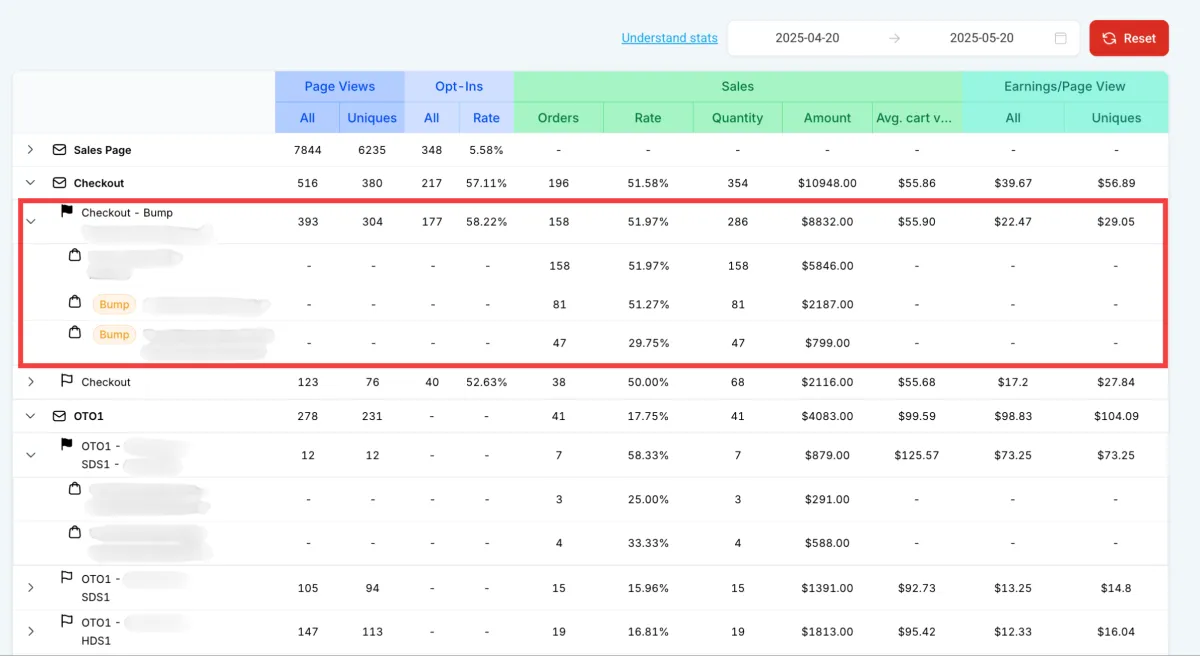Expand the Checkout row with 123 views
The width and height of the screenshot is (1200, 656).
30,381
